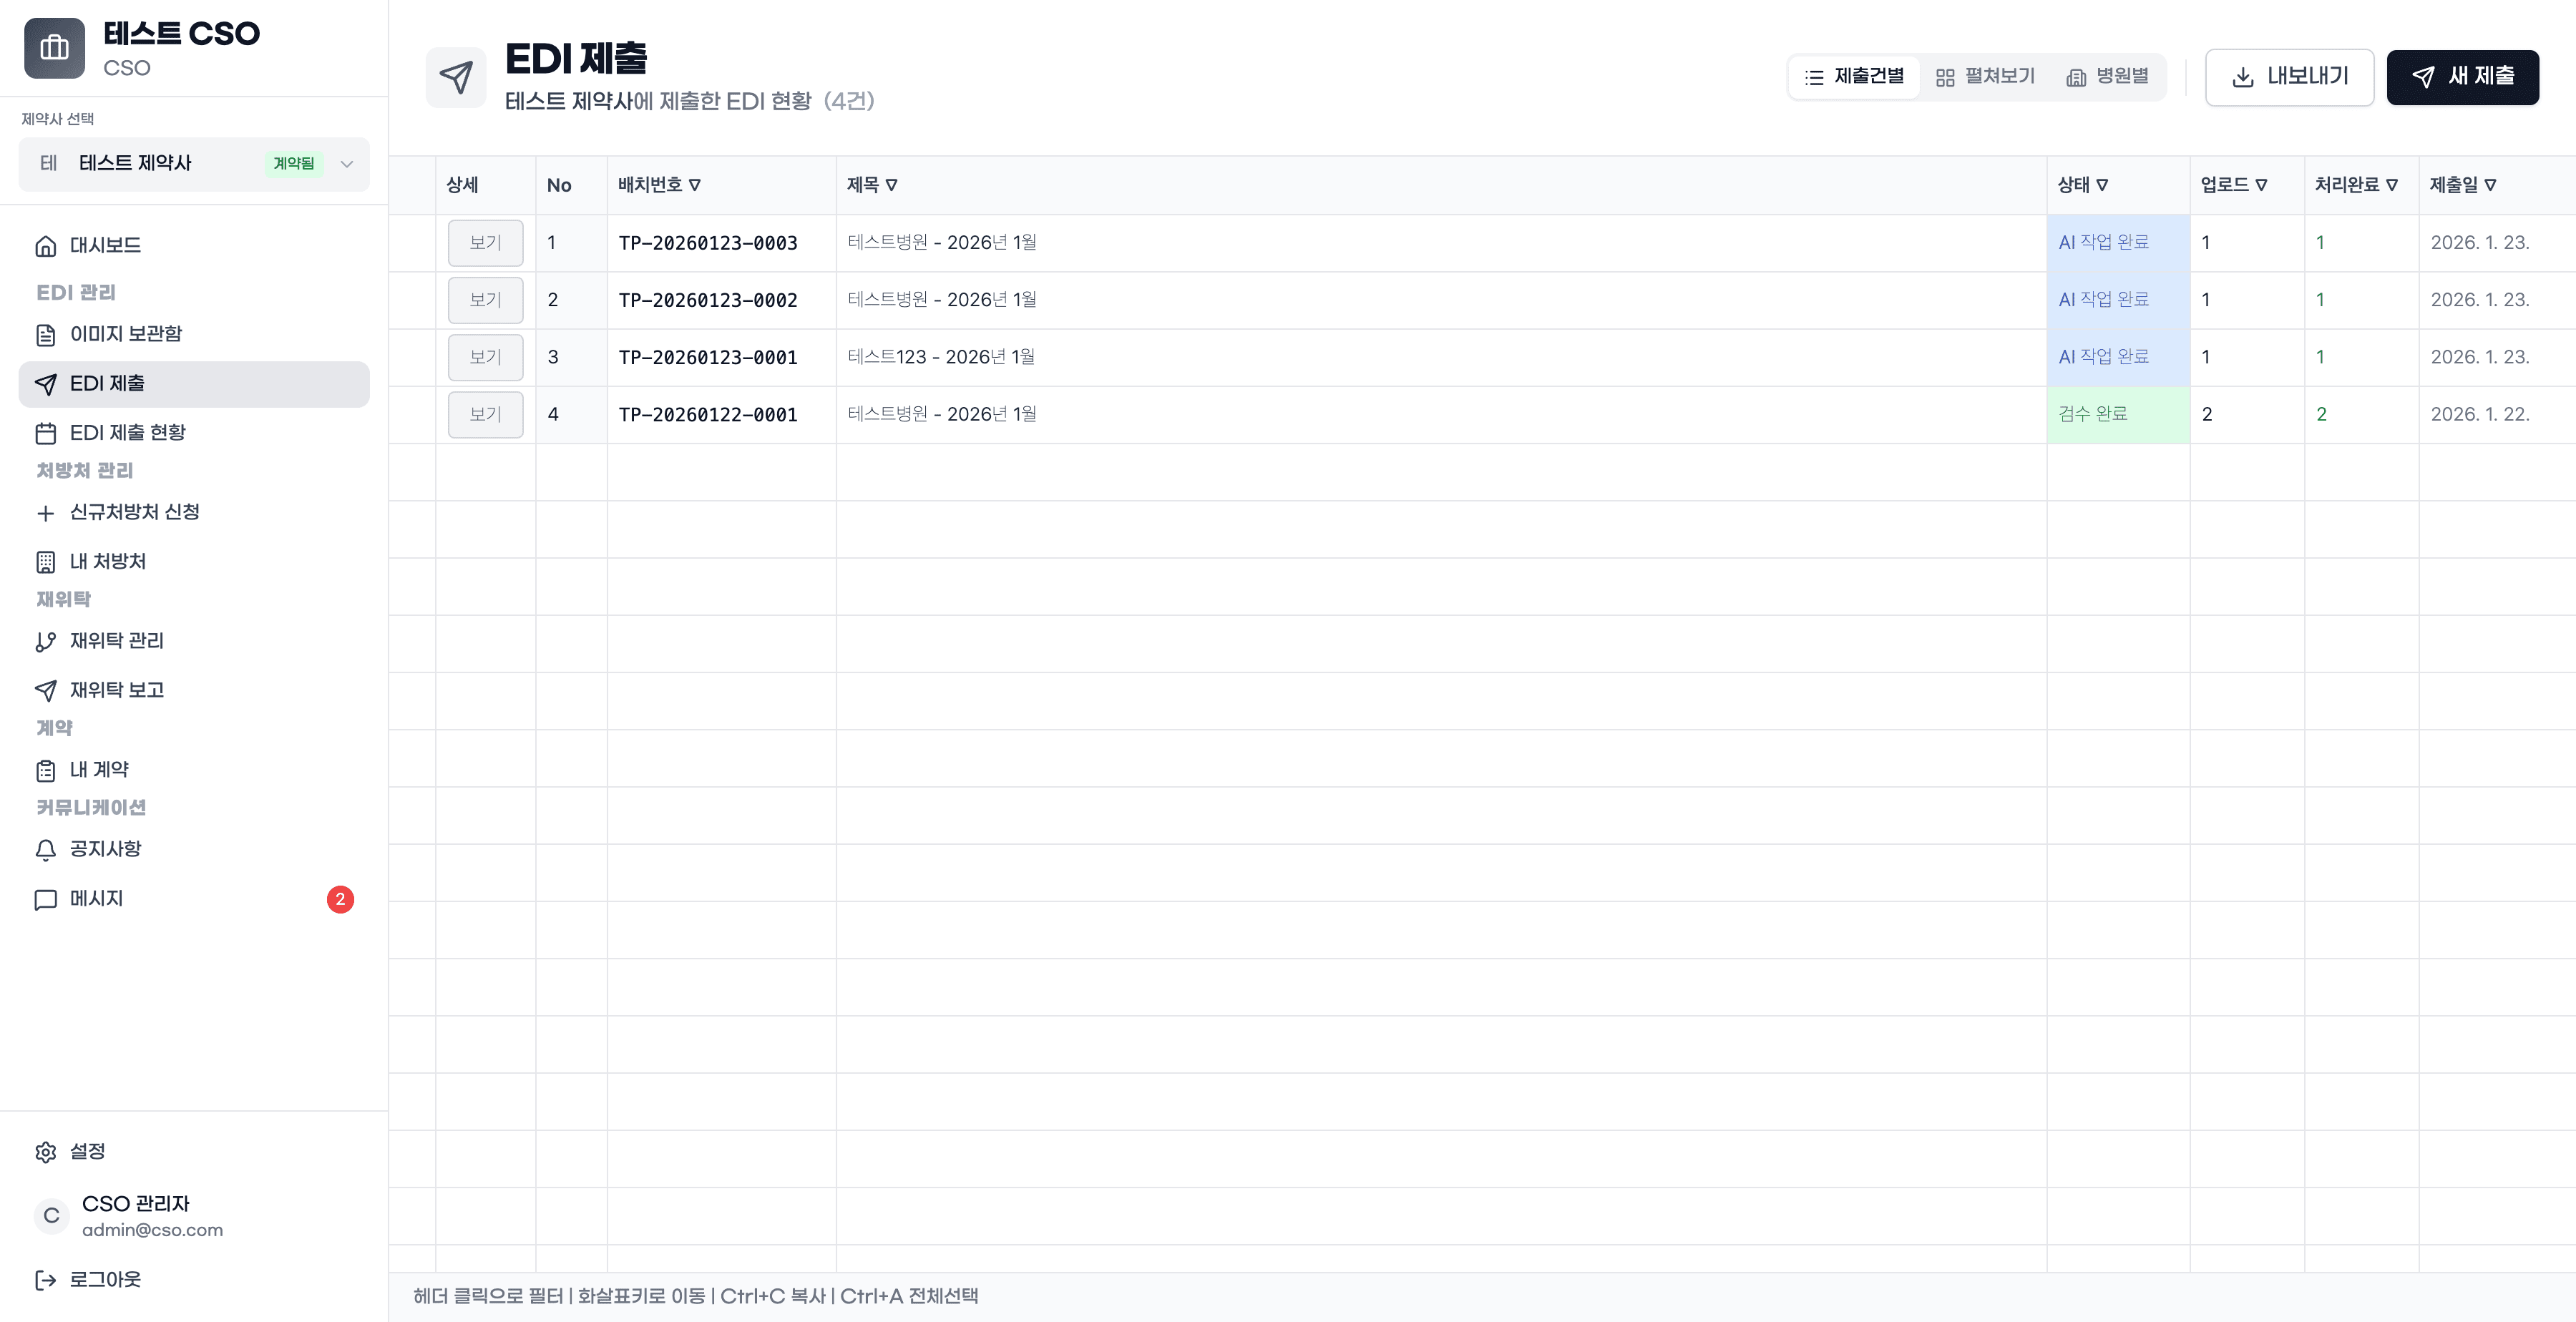Switch to 병원별 view
2576x1322 pixels.
[x=2107, y=77]
